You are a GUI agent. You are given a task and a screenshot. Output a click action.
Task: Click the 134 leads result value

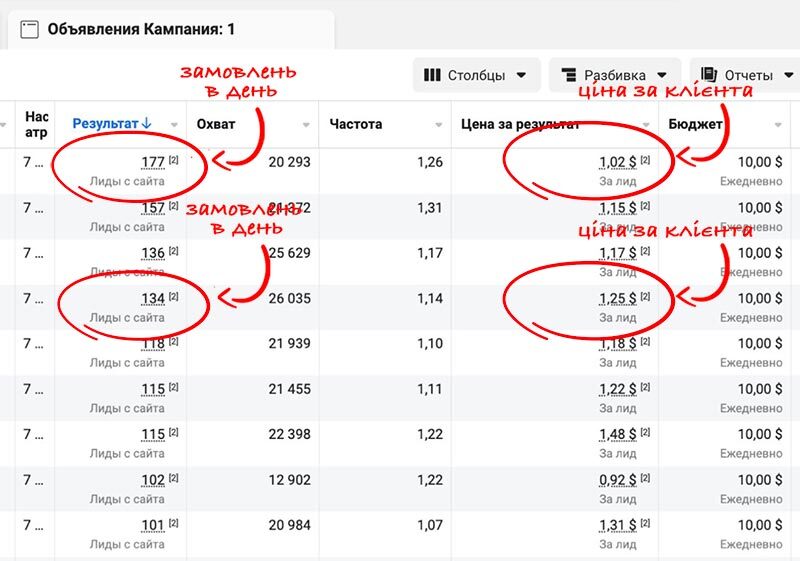point(152,298)
